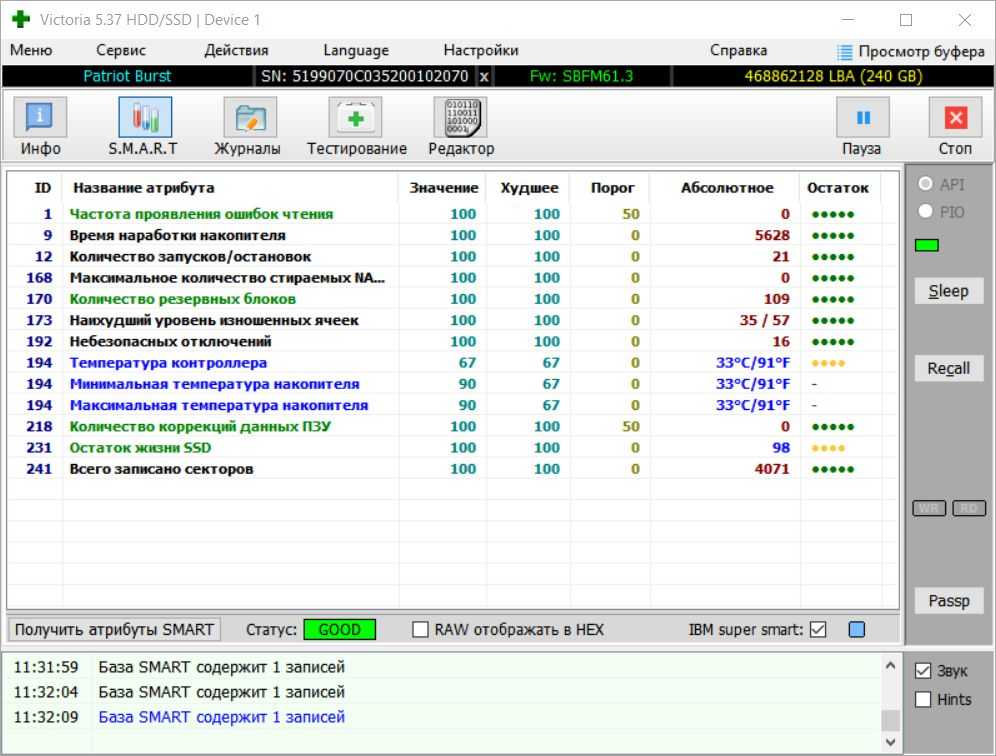Click the green indicator below PIO

pyautogui.click(x=927, y=245)
